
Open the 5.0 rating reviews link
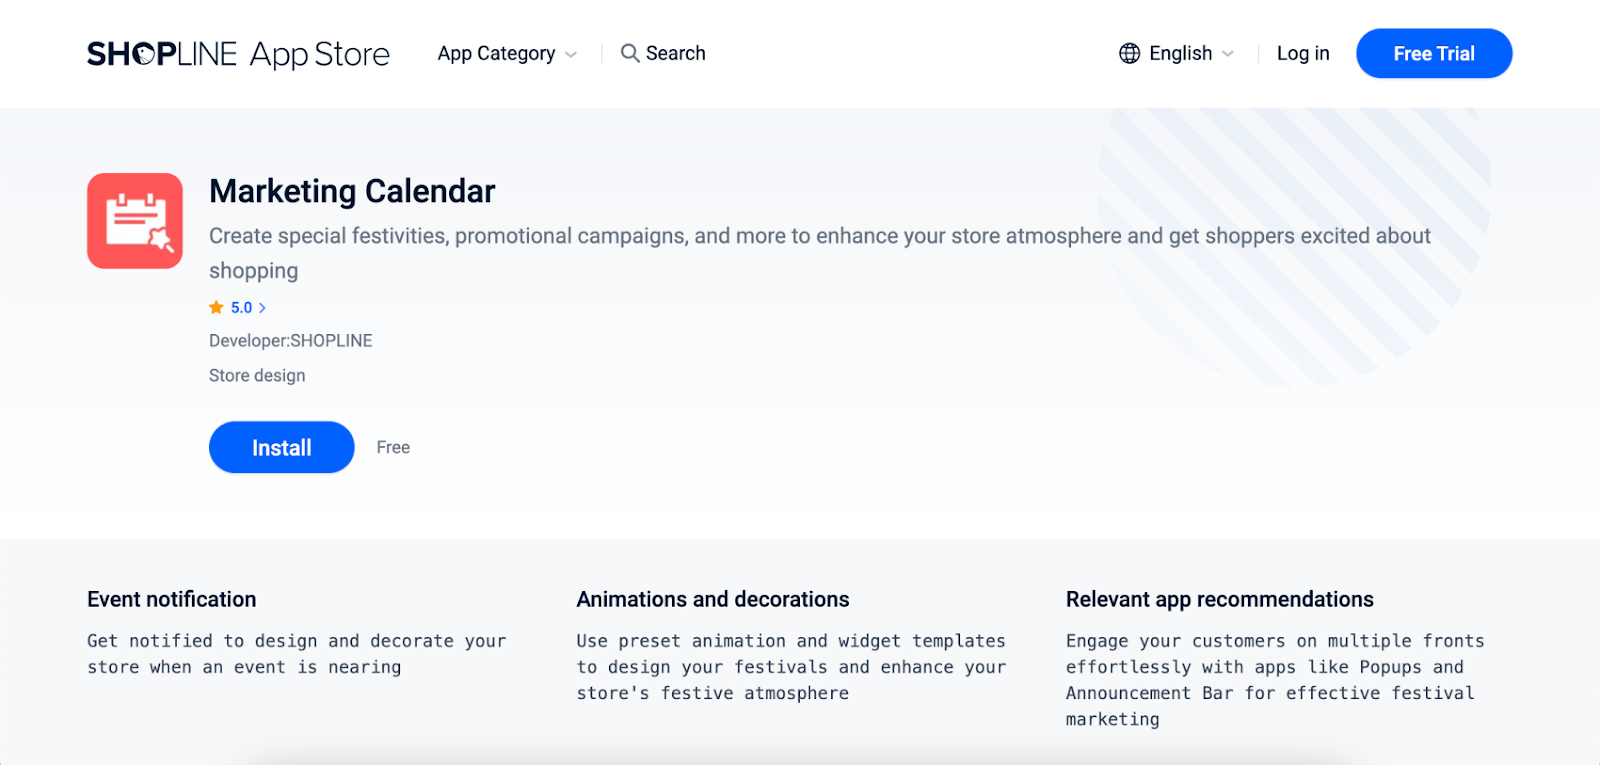click(242, 308)
